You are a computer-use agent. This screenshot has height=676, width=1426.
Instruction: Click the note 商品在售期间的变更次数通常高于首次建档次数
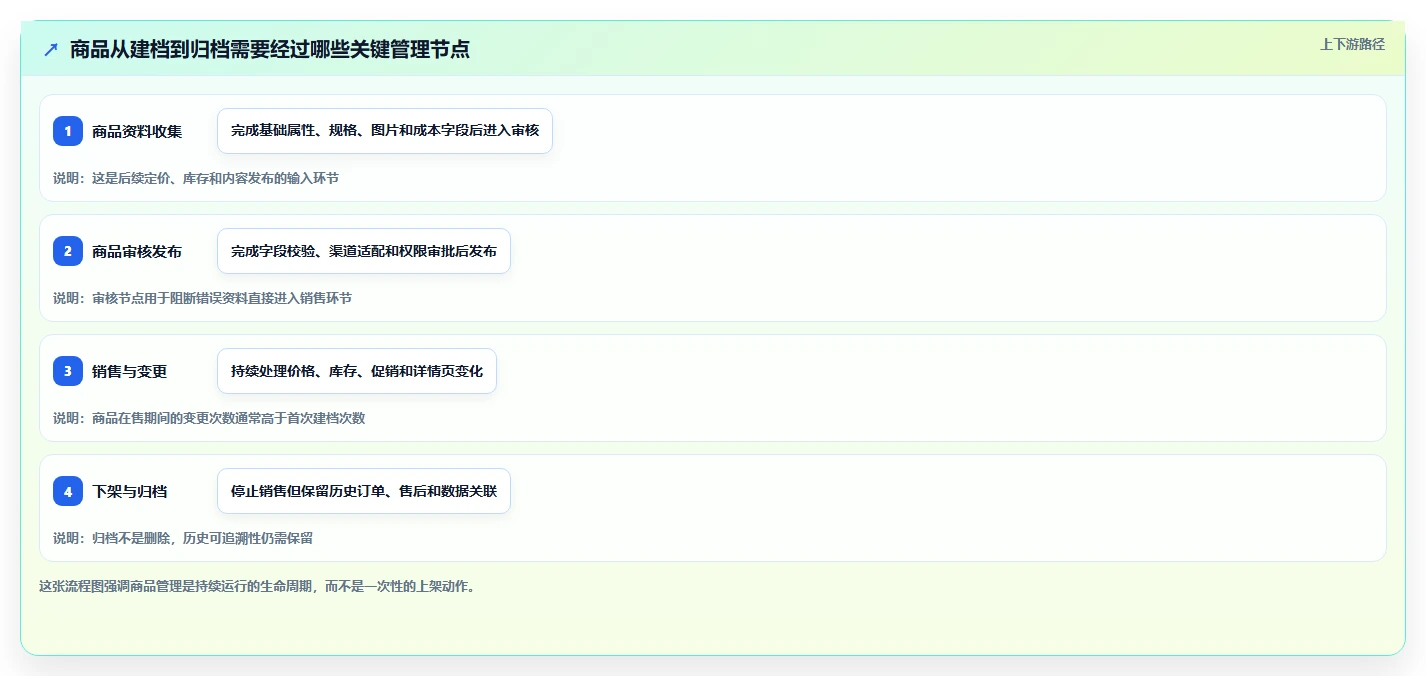pyautogui.click(x=209, y=418)
